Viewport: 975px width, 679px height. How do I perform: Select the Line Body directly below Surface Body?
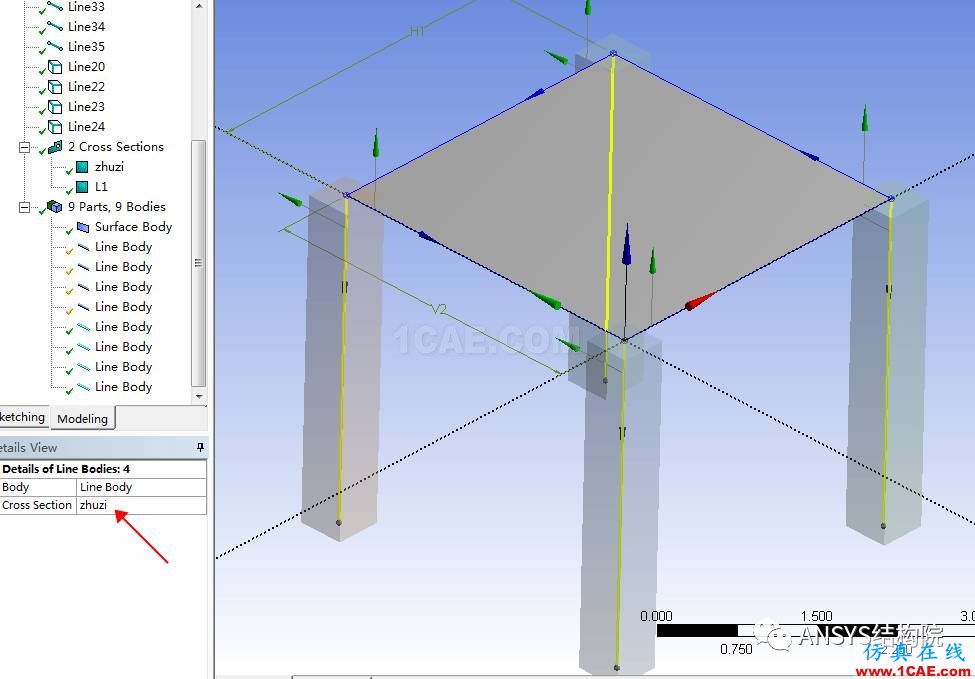(124, 247)
